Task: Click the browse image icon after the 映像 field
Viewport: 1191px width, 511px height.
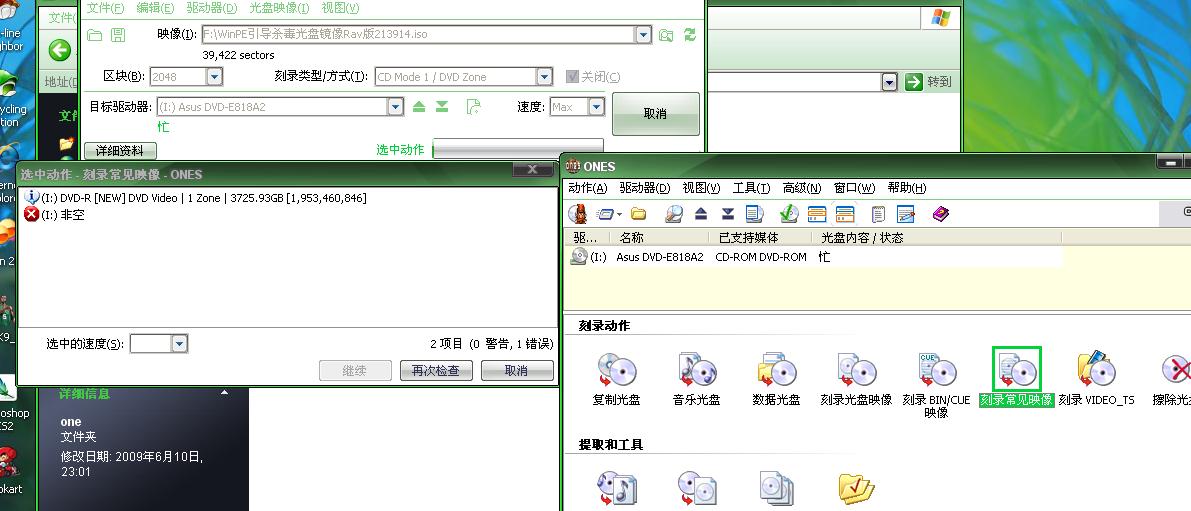Action: pyautogui.click(x=666, y=35)
